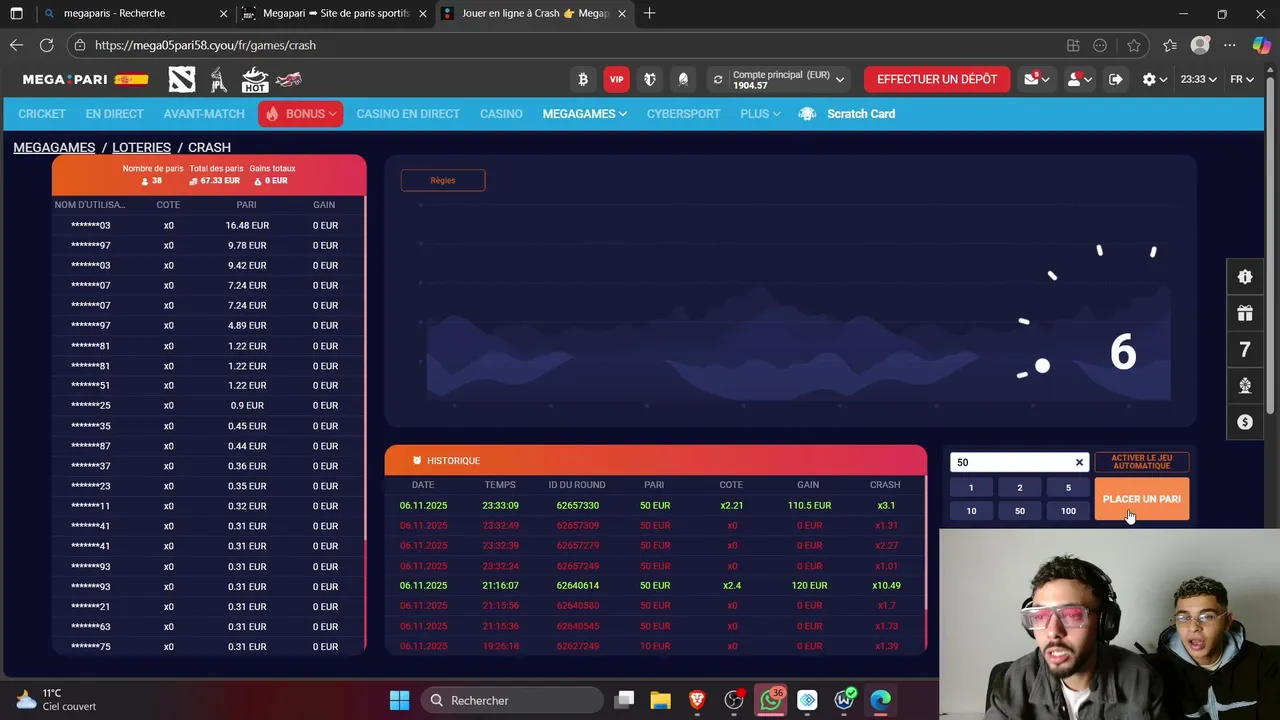
Task: Open the number 7 sidebar icon
Action: pos(1245,349)
